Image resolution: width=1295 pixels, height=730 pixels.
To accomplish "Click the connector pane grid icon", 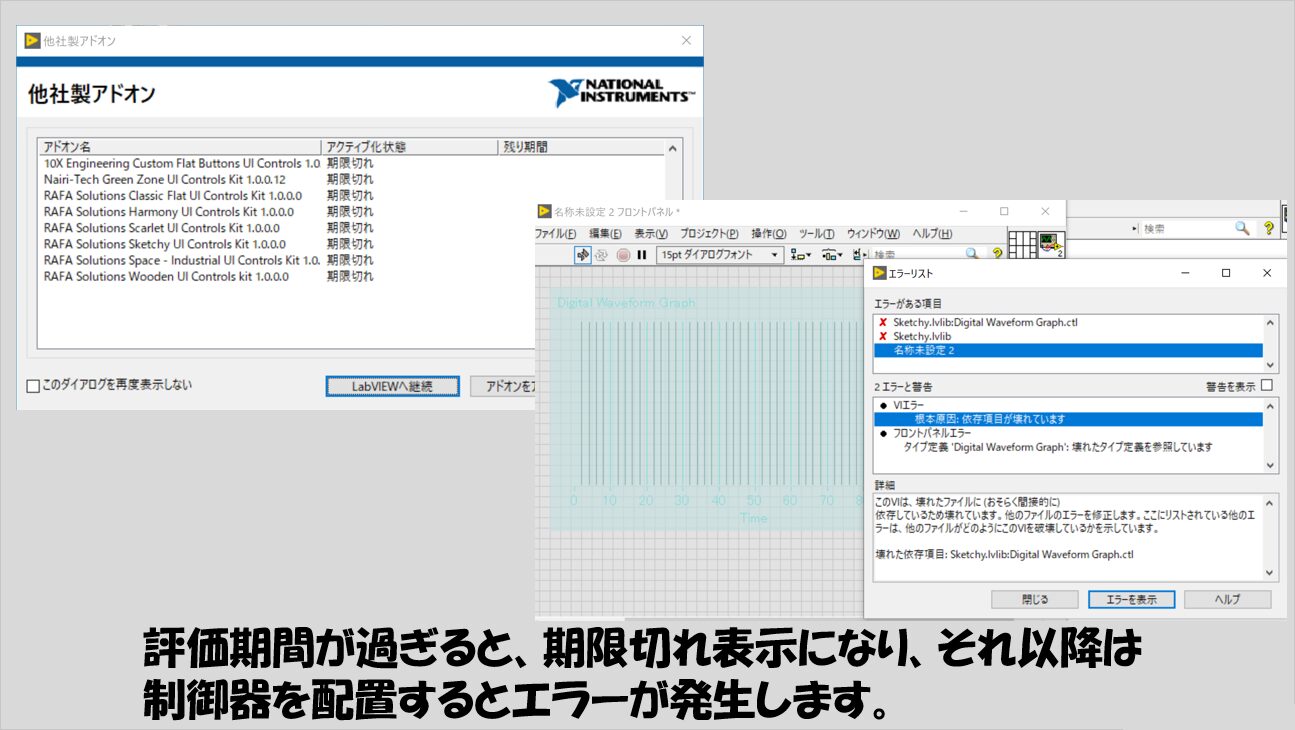I will pyautogui.click(x=1022, y=244).
